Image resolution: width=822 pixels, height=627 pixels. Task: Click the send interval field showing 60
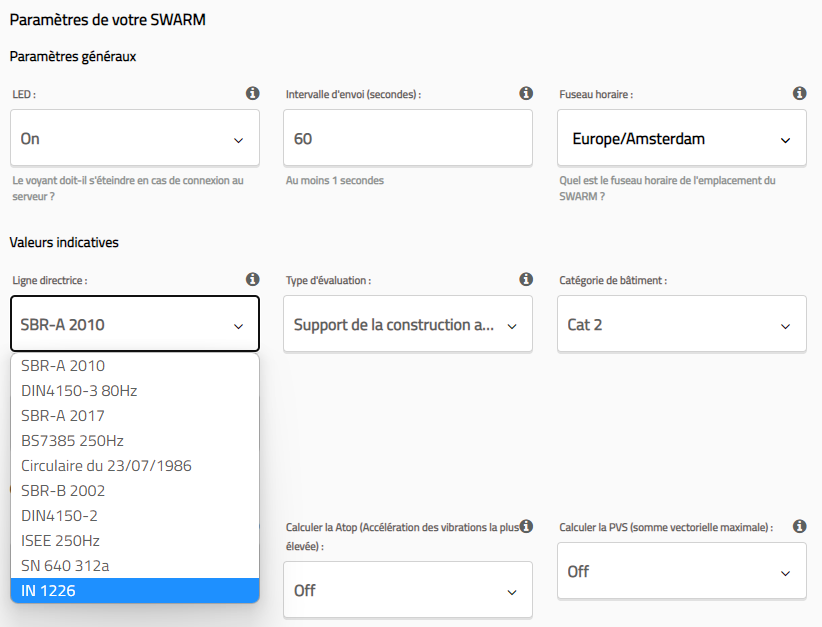(x=407, y=139)
